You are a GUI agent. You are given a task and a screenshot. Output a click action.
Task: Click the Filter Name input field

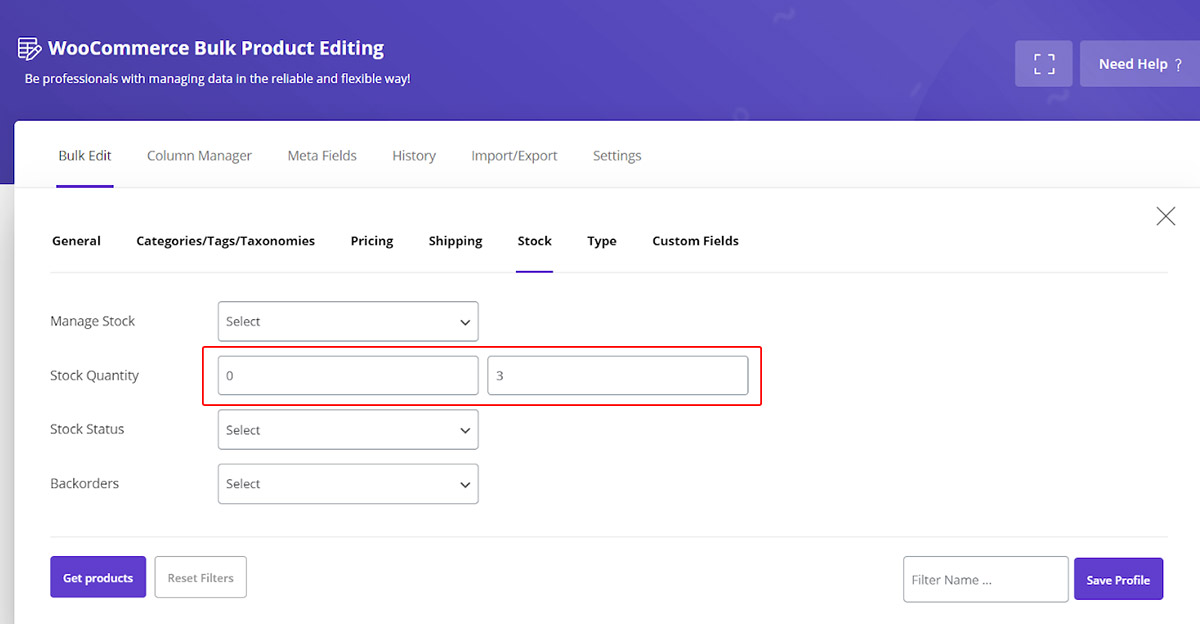[986, 580]
